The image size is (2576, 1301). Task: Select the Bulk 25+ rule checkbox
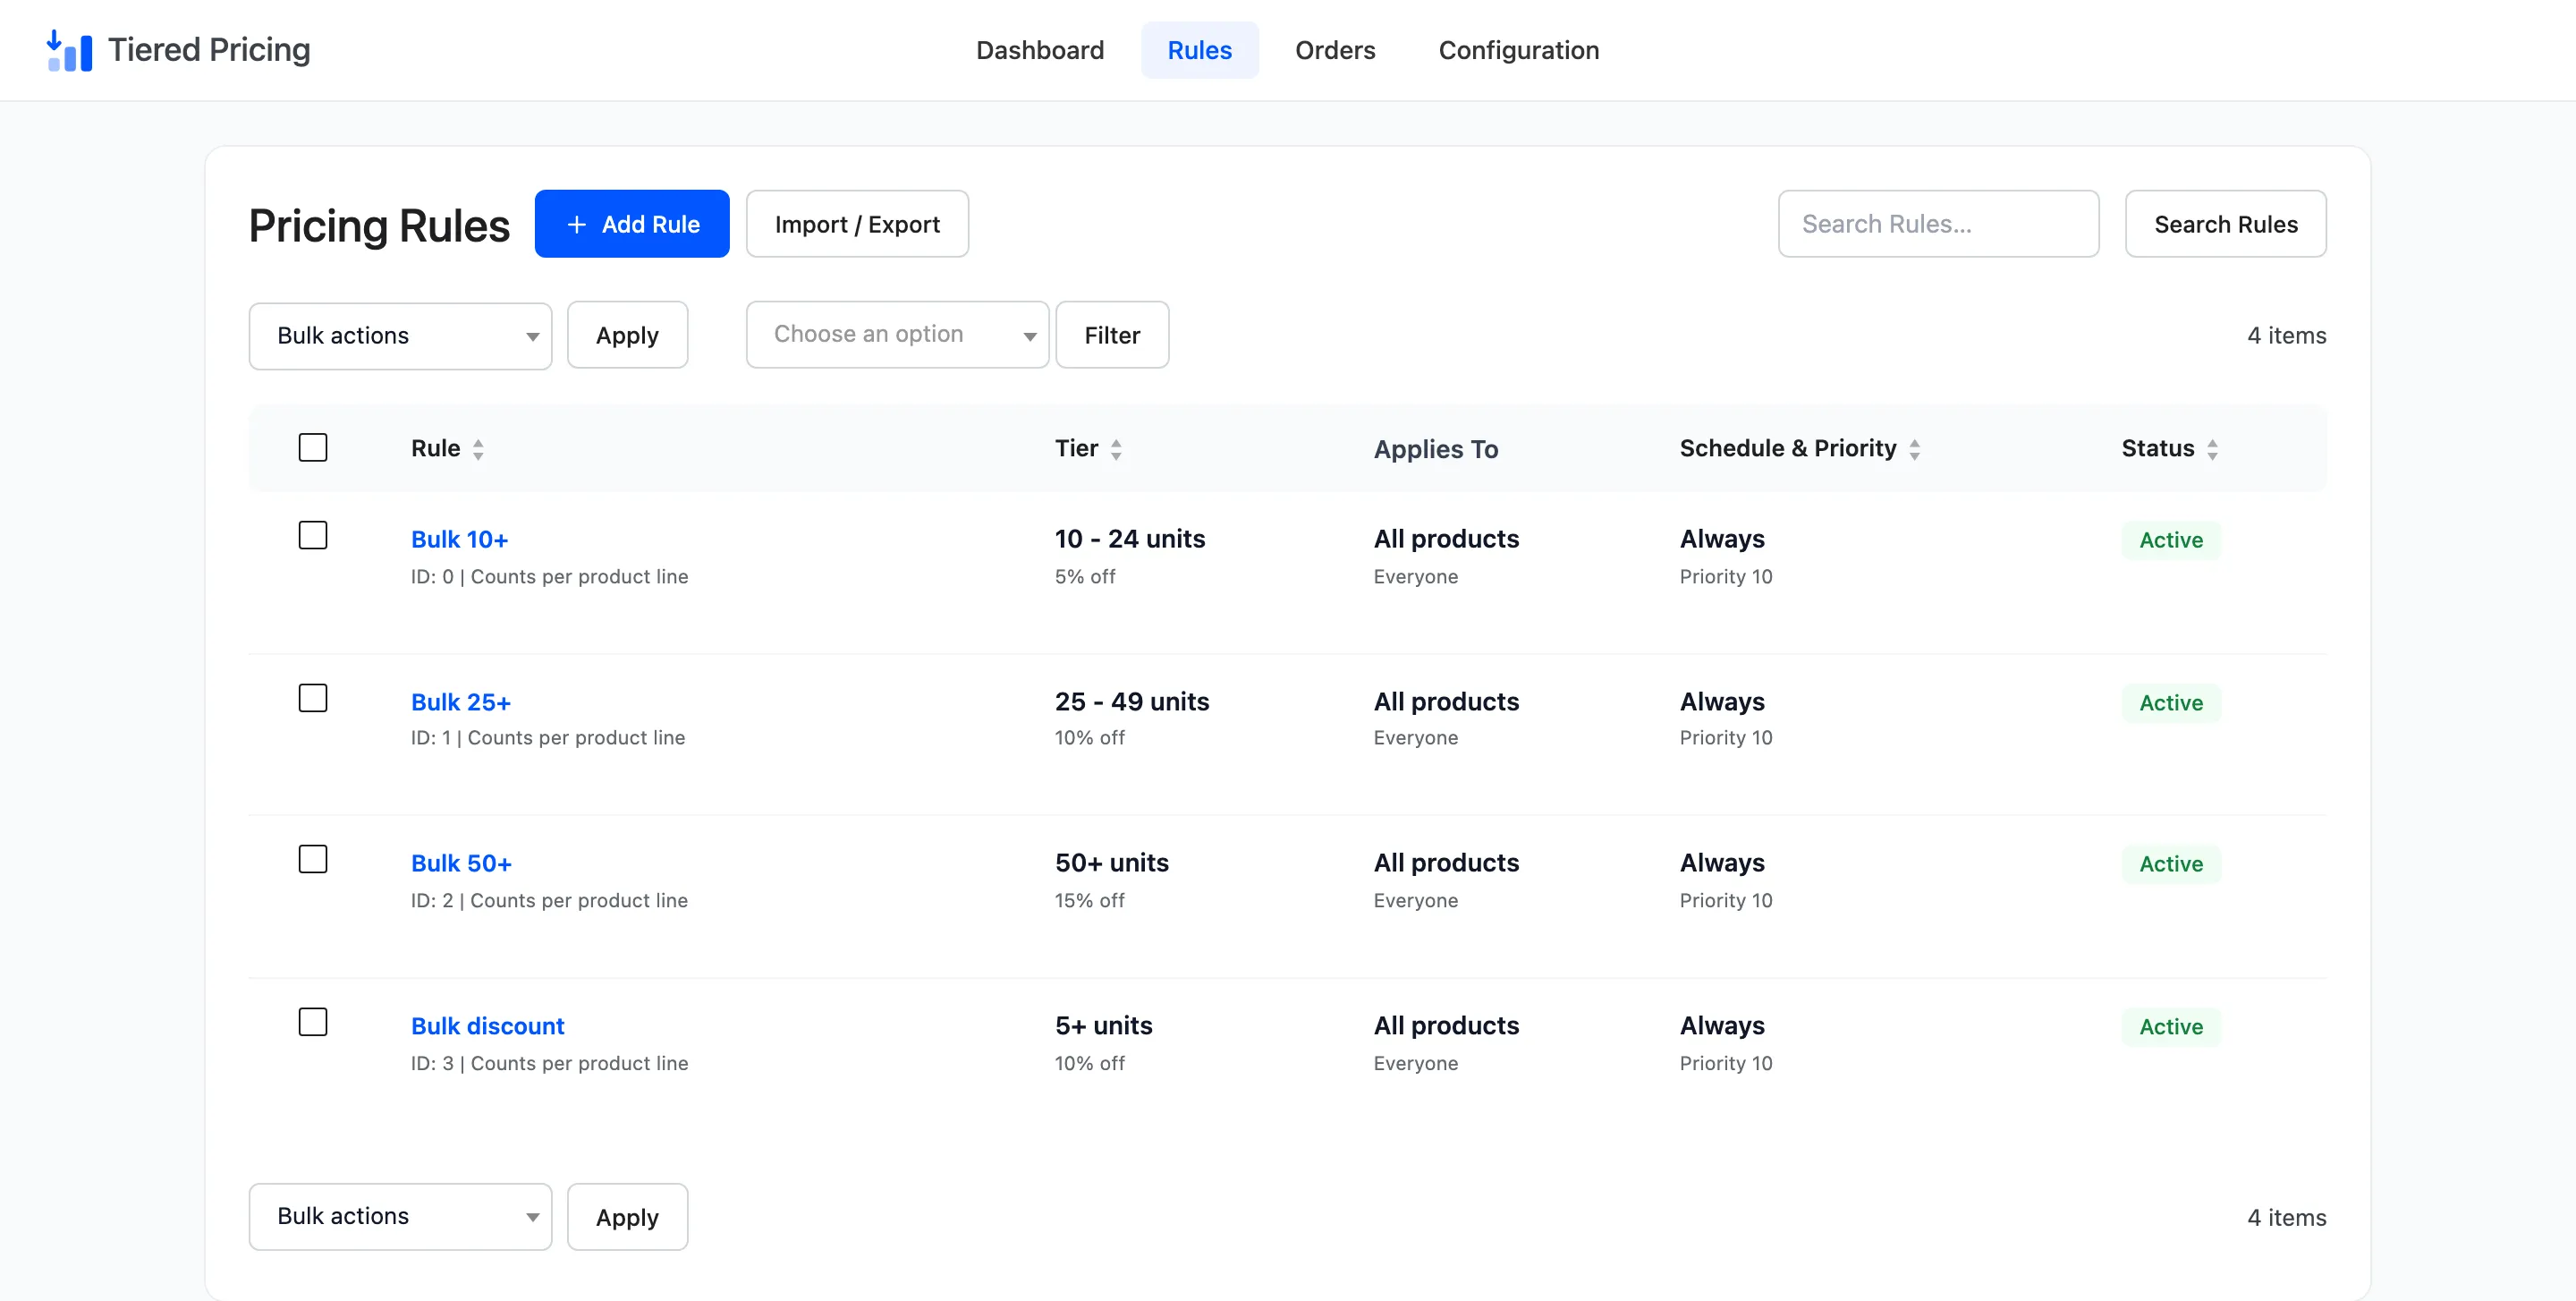[313, 698]
